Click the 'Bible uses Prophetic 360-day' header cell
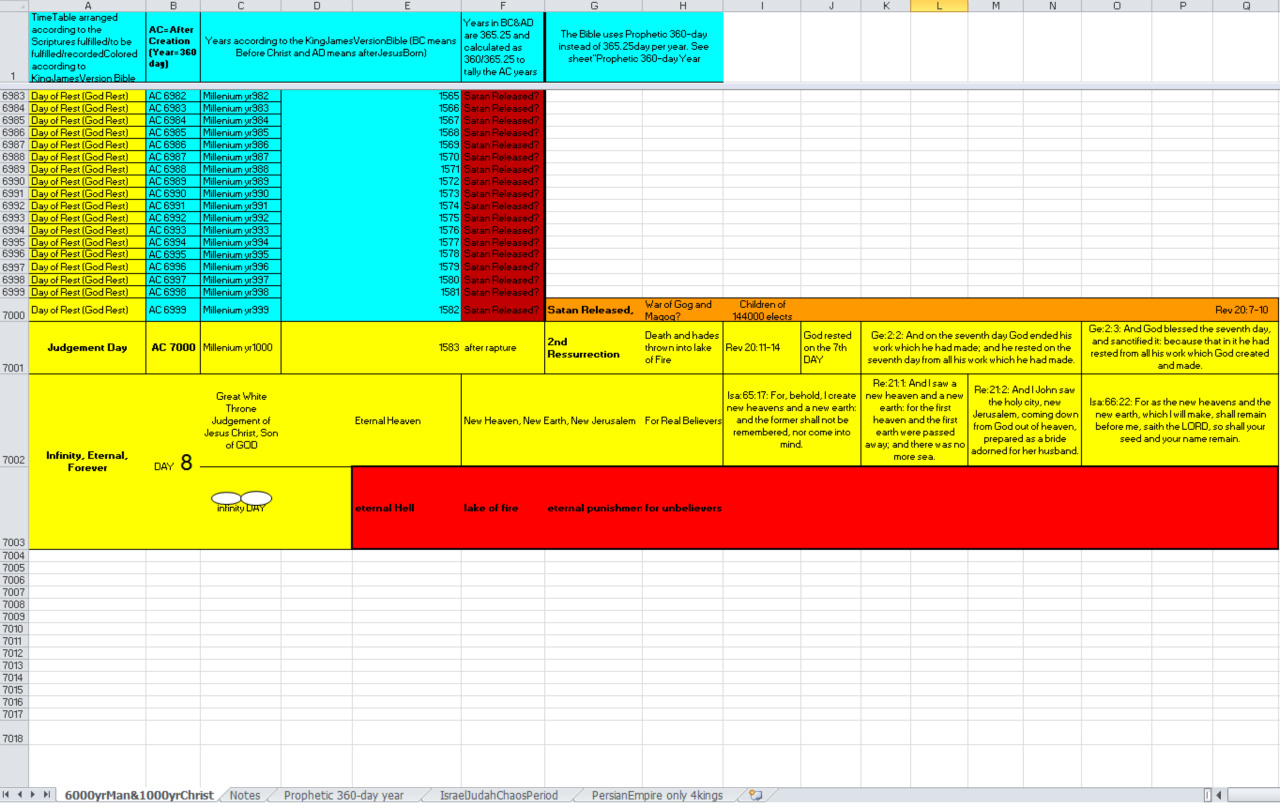The image size is (1280, 807). [x=634, y=47]
